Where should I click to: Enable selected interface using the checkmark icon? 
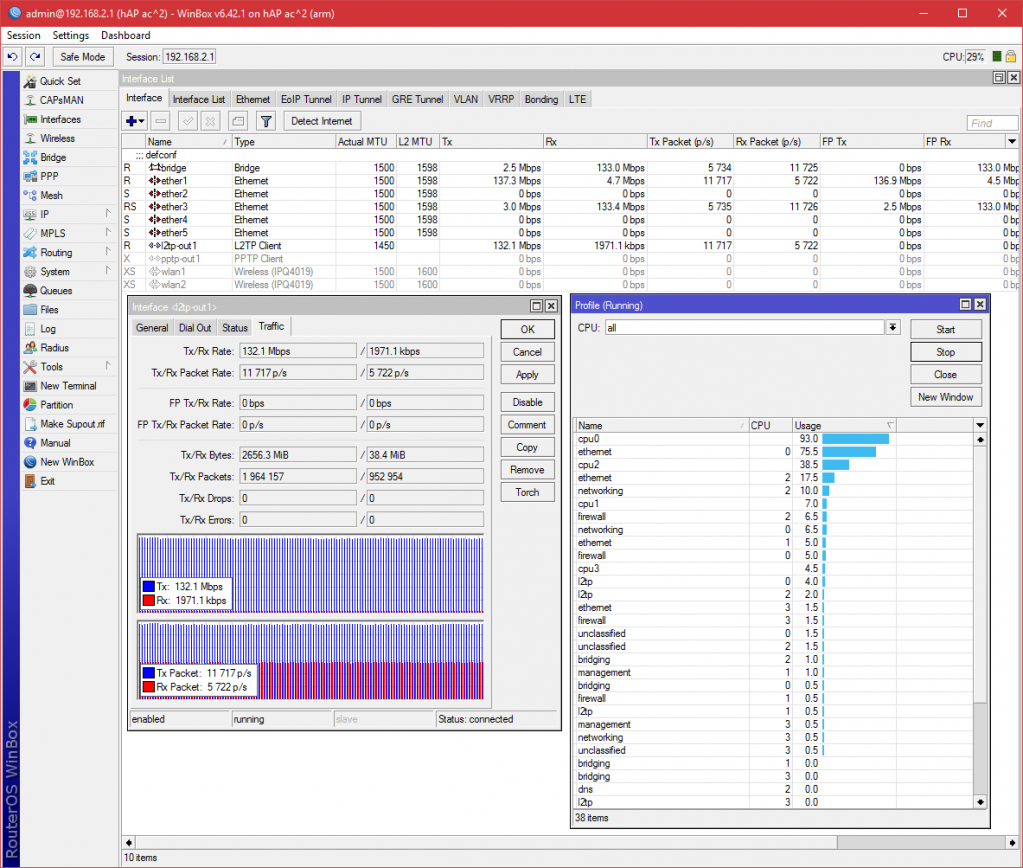point(187,120)
